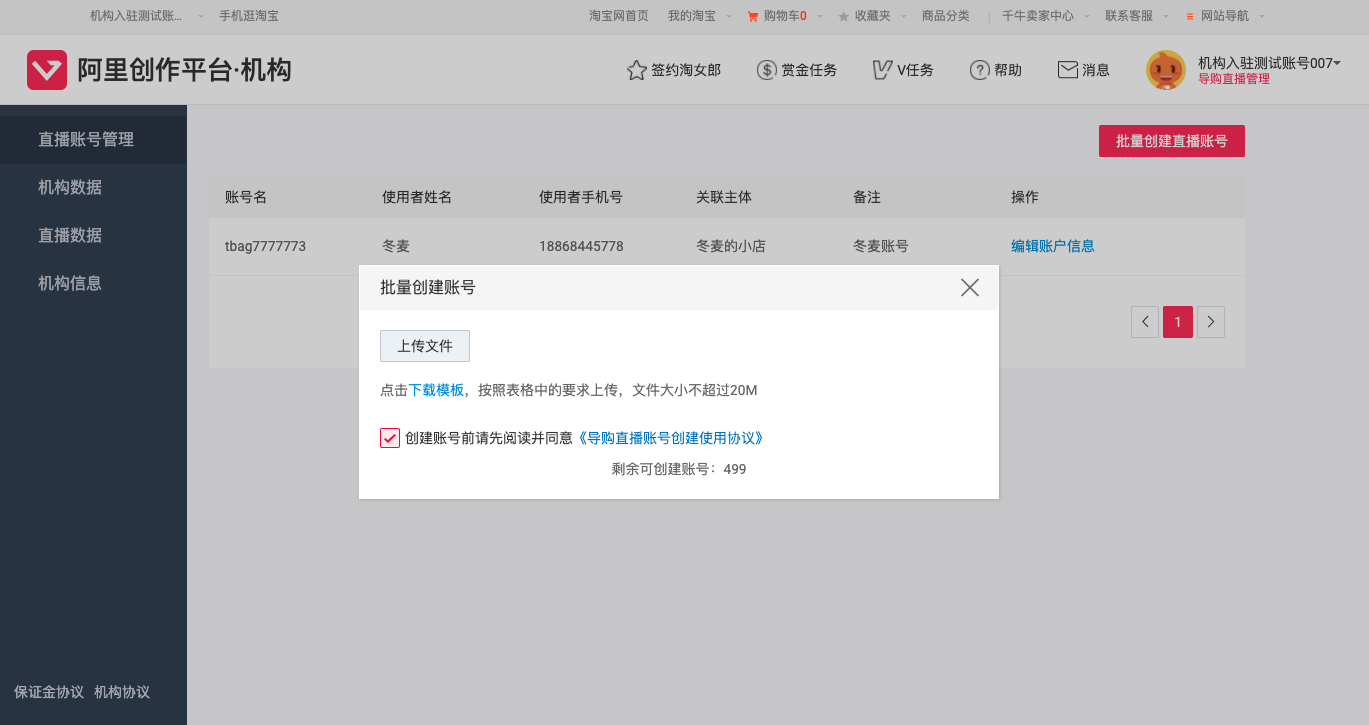Open 保证金协议 link

(x=49, y=692)
